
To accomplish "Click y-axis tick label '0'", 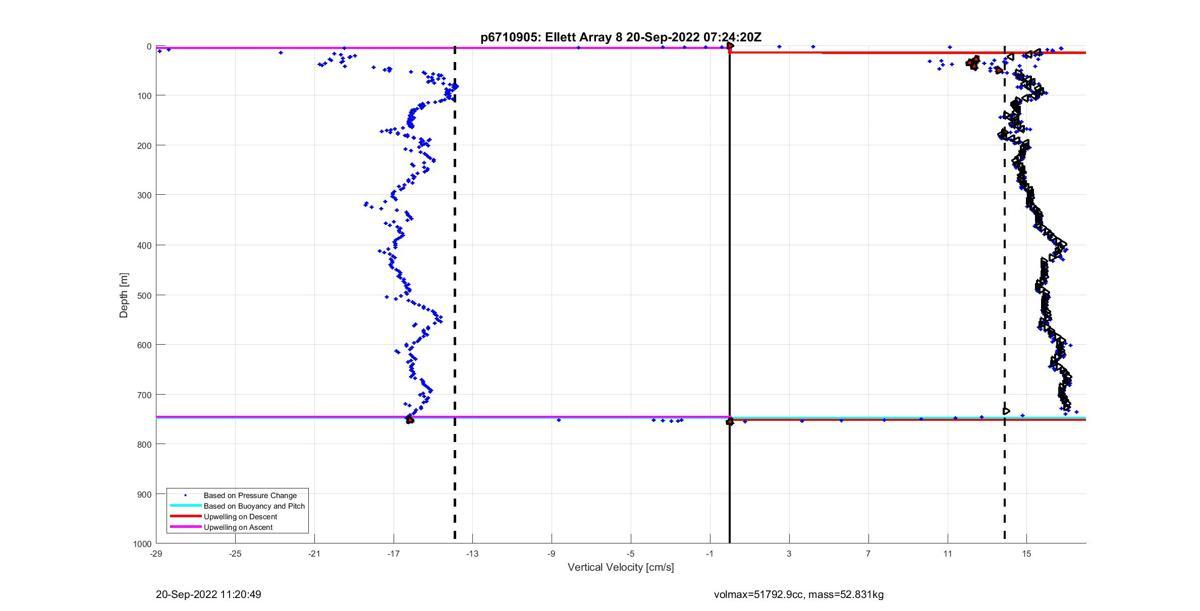I will point(149,46).
